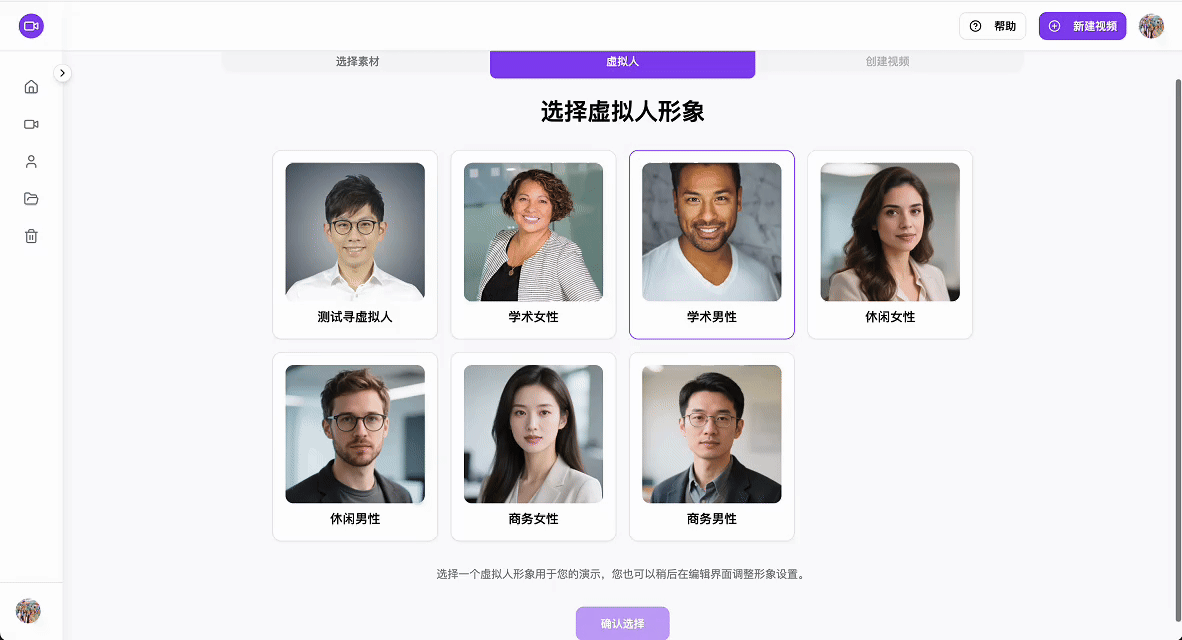Pick the 休闲女性 avatar card

click(x=890, y=245)
